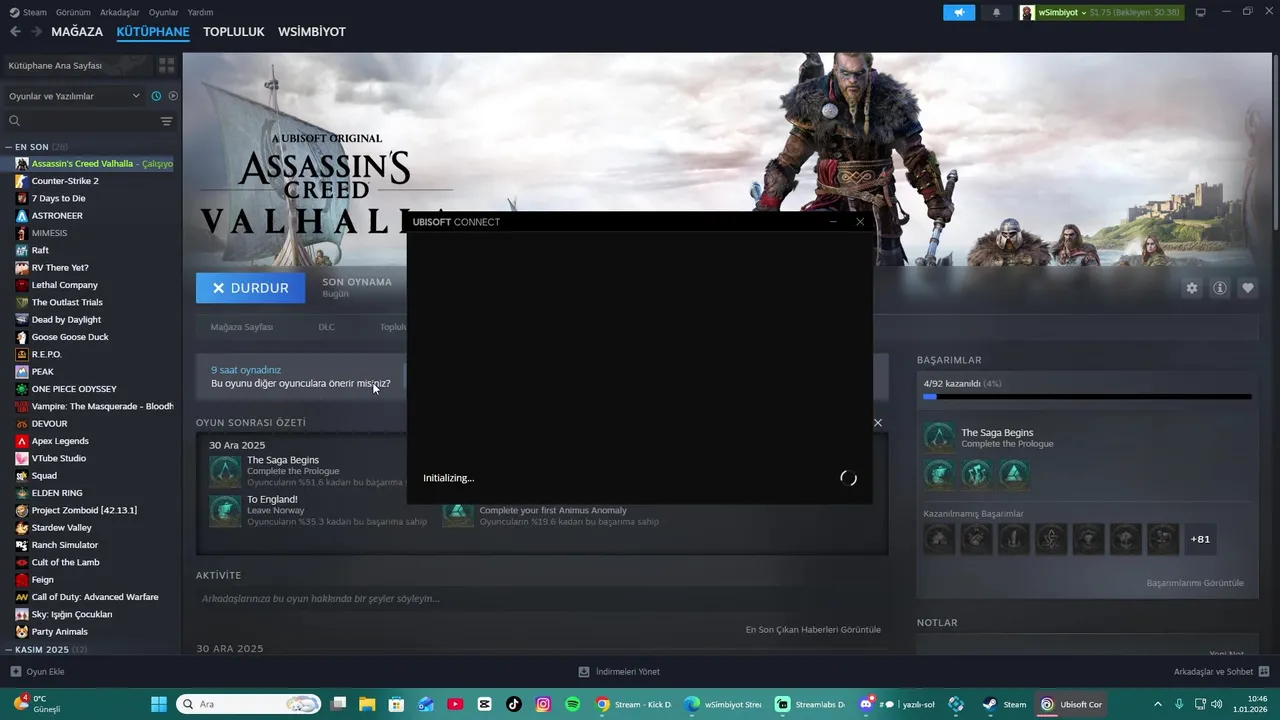
Task: Select ELDEN RING in library
Action: 57,493
